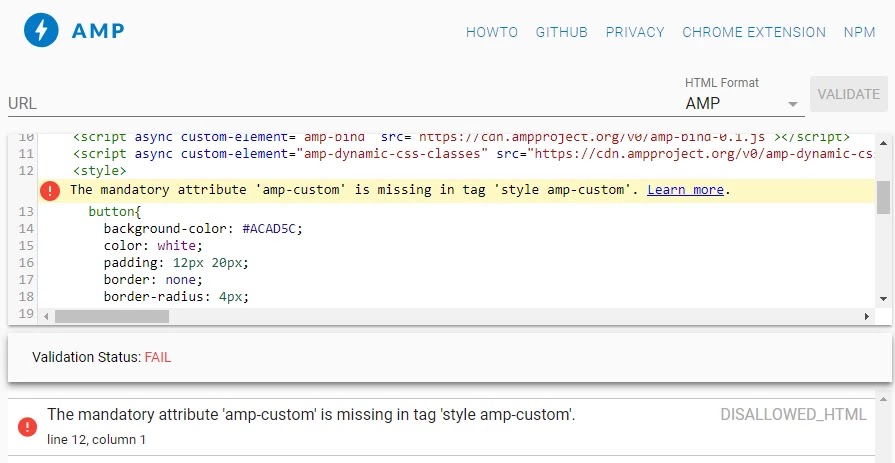Click line number 18 in the gutter
This screenshot has width=895, height=463.
click(26, 296)
